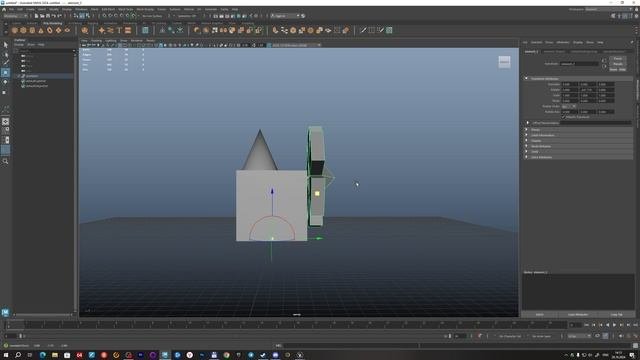This screenshot has height=360, width=640.
Task: Create a polygon sphere from the shelf
Action: pos(15,30)
